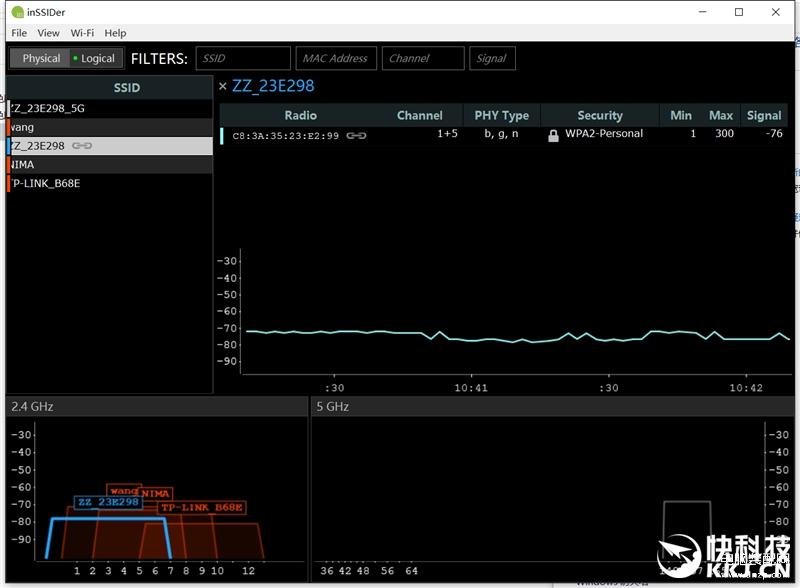Select the ZZ_23E298_5G network row
800x588 pixels.
click(x=109, y=108)
